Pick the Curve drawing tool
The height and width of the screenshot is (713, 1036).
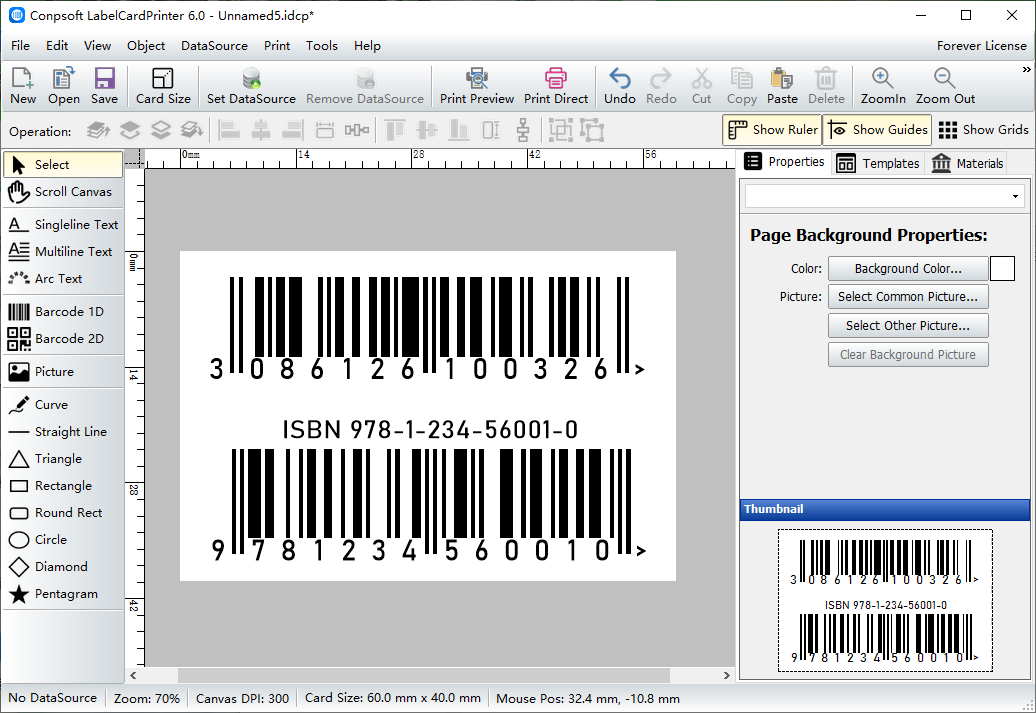pyautogui.click(x=63, y=404)
